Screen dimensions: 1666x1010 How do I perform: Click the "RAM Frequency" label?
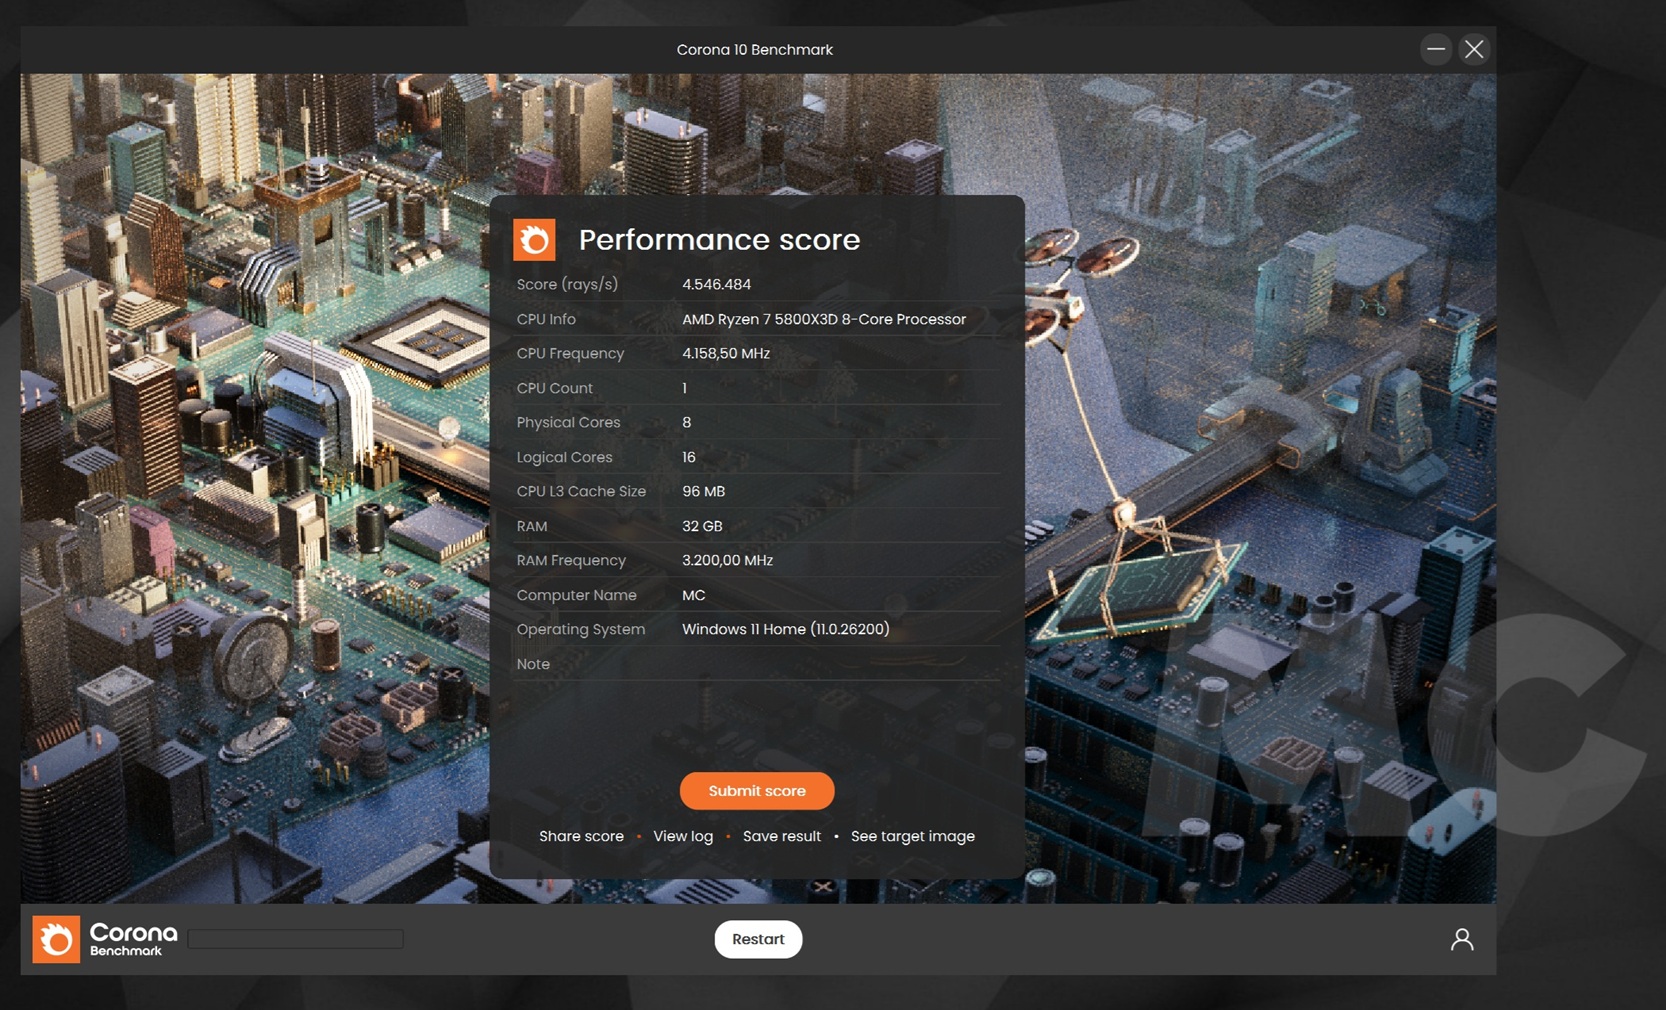(571, 560)
